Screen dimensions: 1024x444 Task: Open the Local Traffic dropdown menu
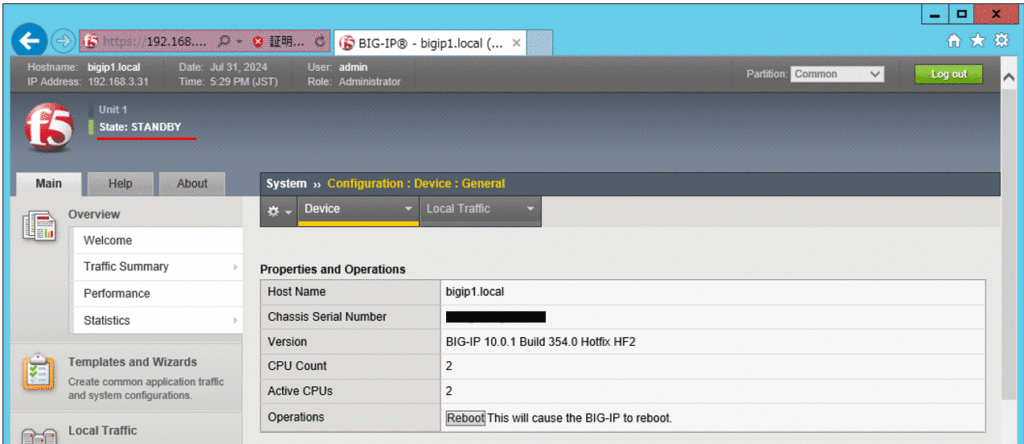(480, 210)
